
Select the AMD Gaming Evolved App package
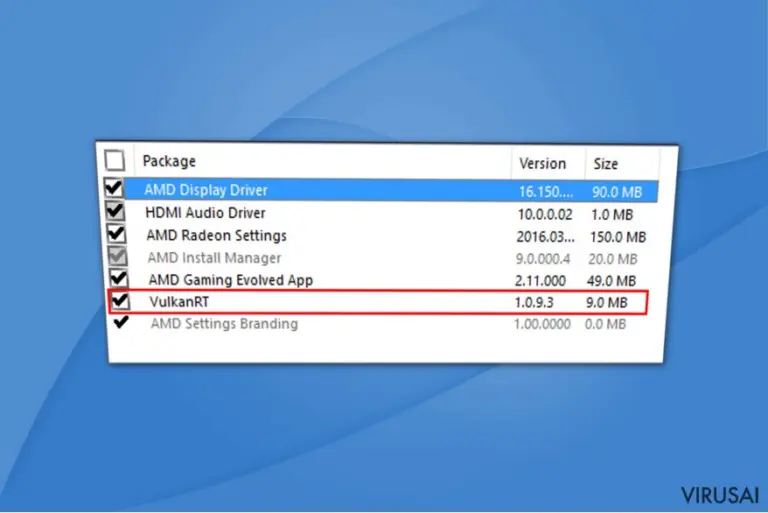[x=231, y=280]
